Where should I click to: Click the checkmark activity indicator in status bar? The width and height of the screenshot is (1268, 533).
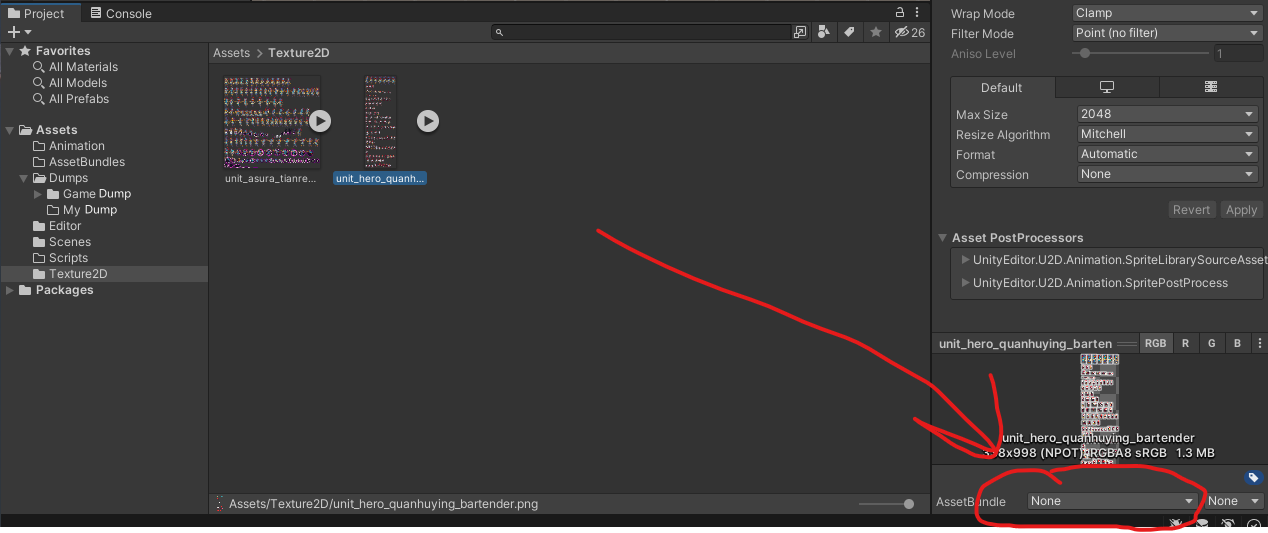pos(1253,525)
